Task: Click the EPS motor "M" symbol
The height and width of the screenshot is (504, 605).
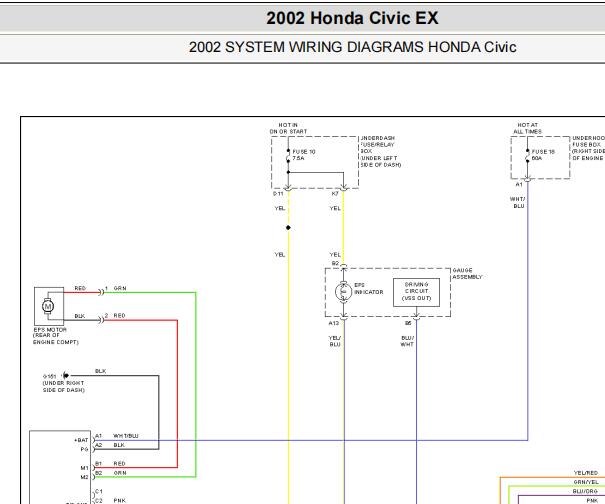Action: pos(48,306)
